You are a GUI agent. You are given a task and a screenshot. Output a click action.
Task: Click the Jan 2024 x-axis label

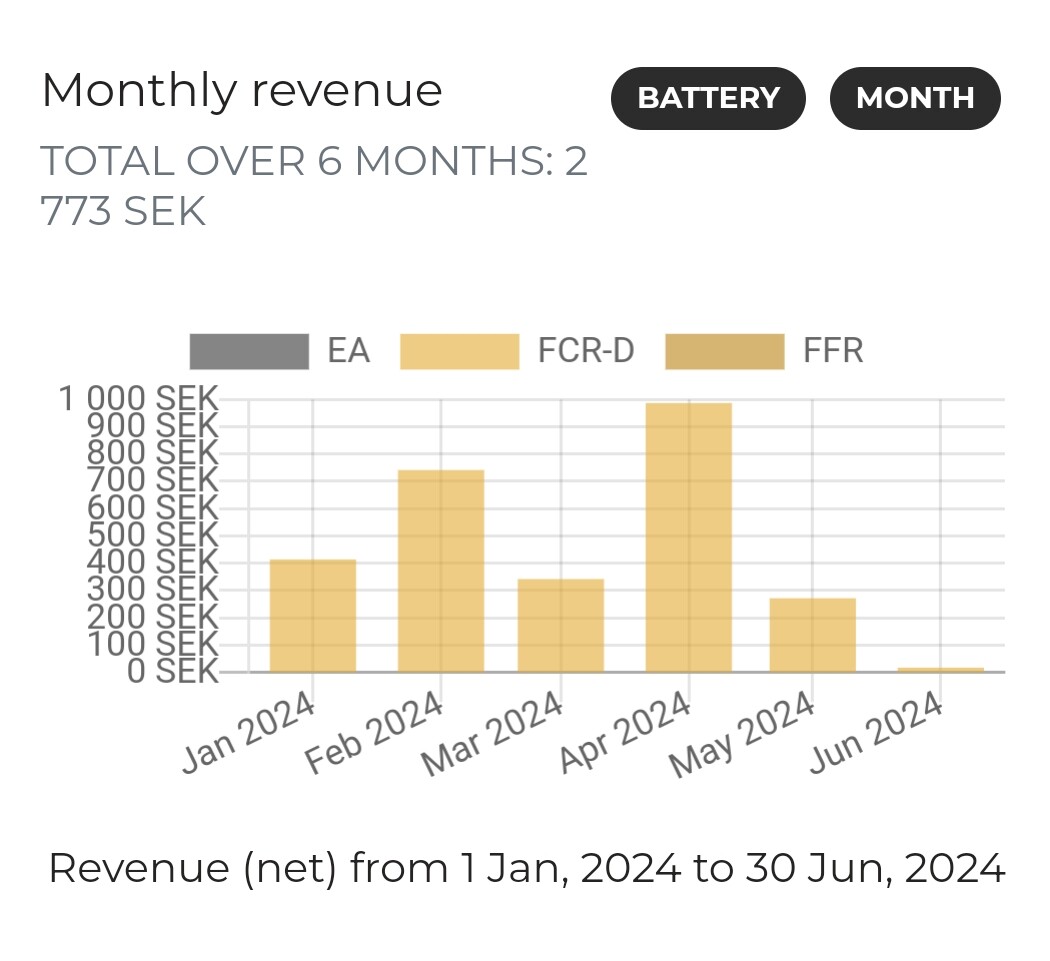(250, 733)
